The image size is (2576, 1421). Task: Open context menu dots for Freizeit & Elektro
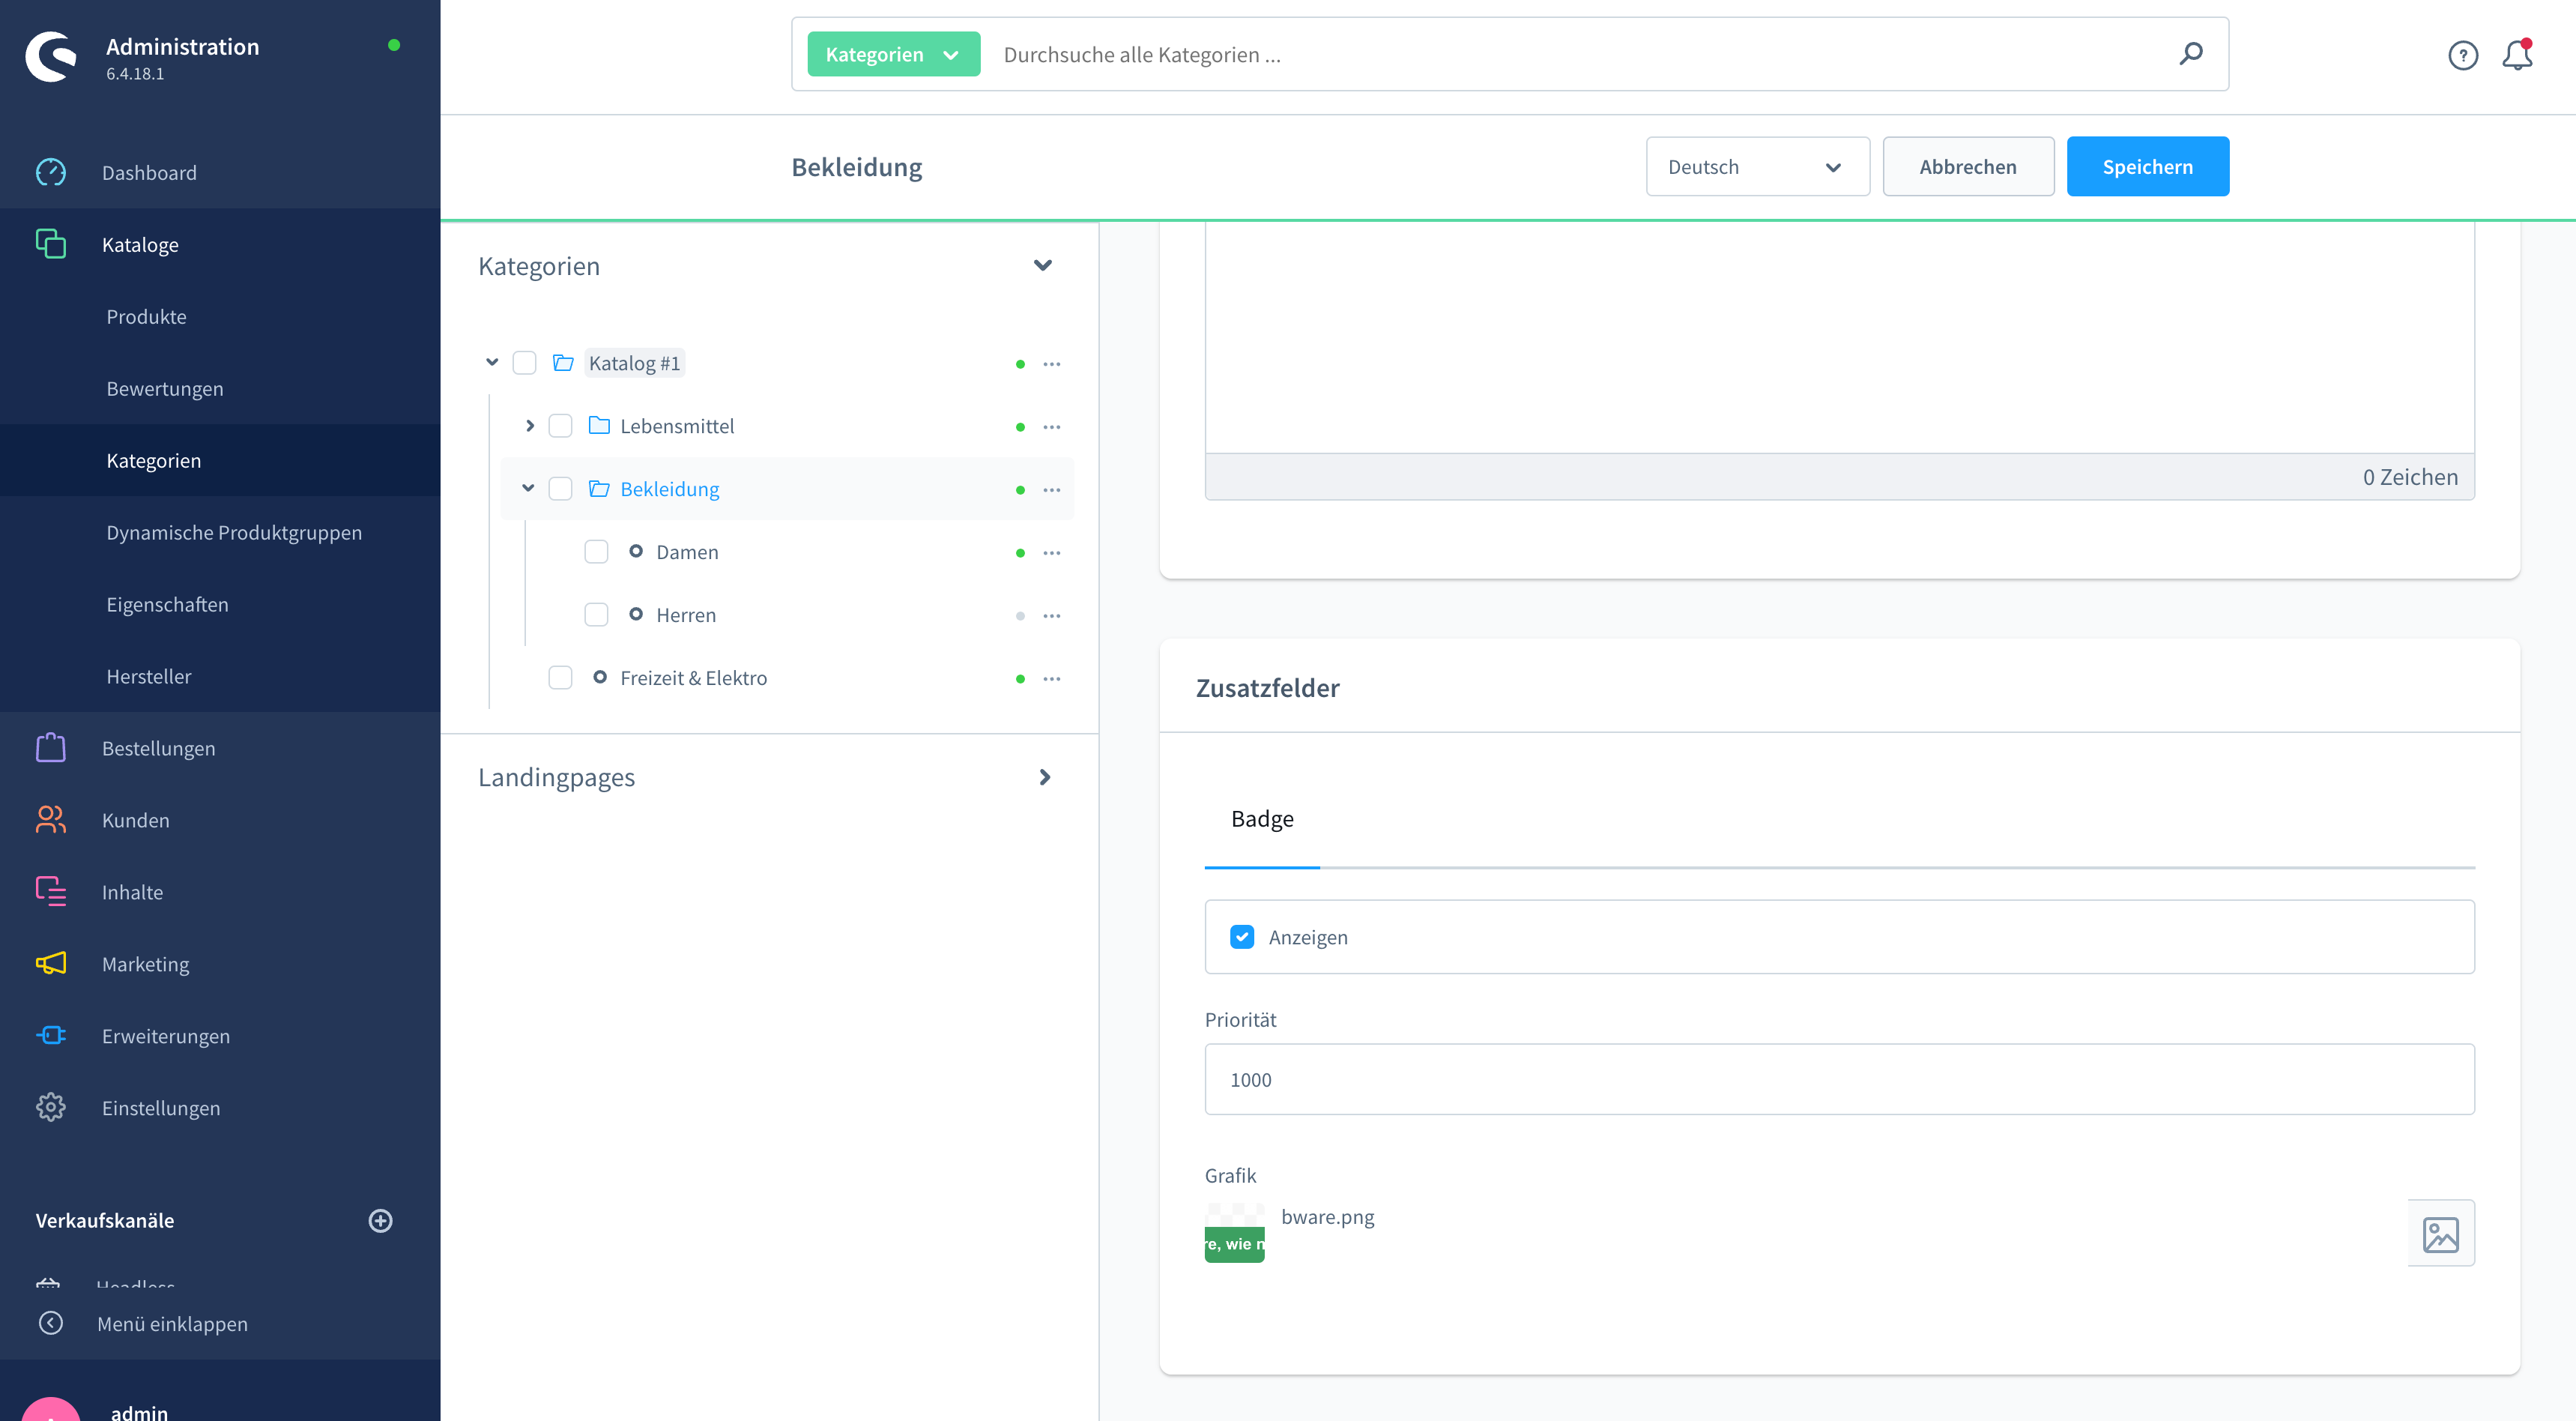click(1052, 679)
